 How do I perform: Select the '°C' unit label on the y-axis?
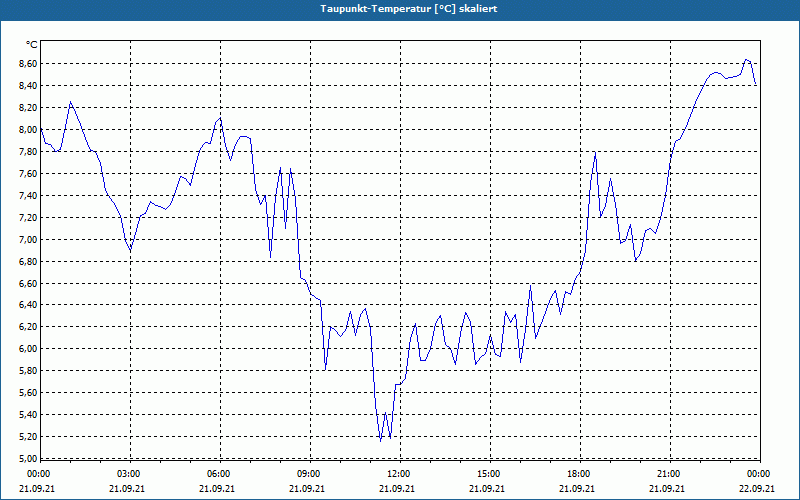click(x=32, y=45)
